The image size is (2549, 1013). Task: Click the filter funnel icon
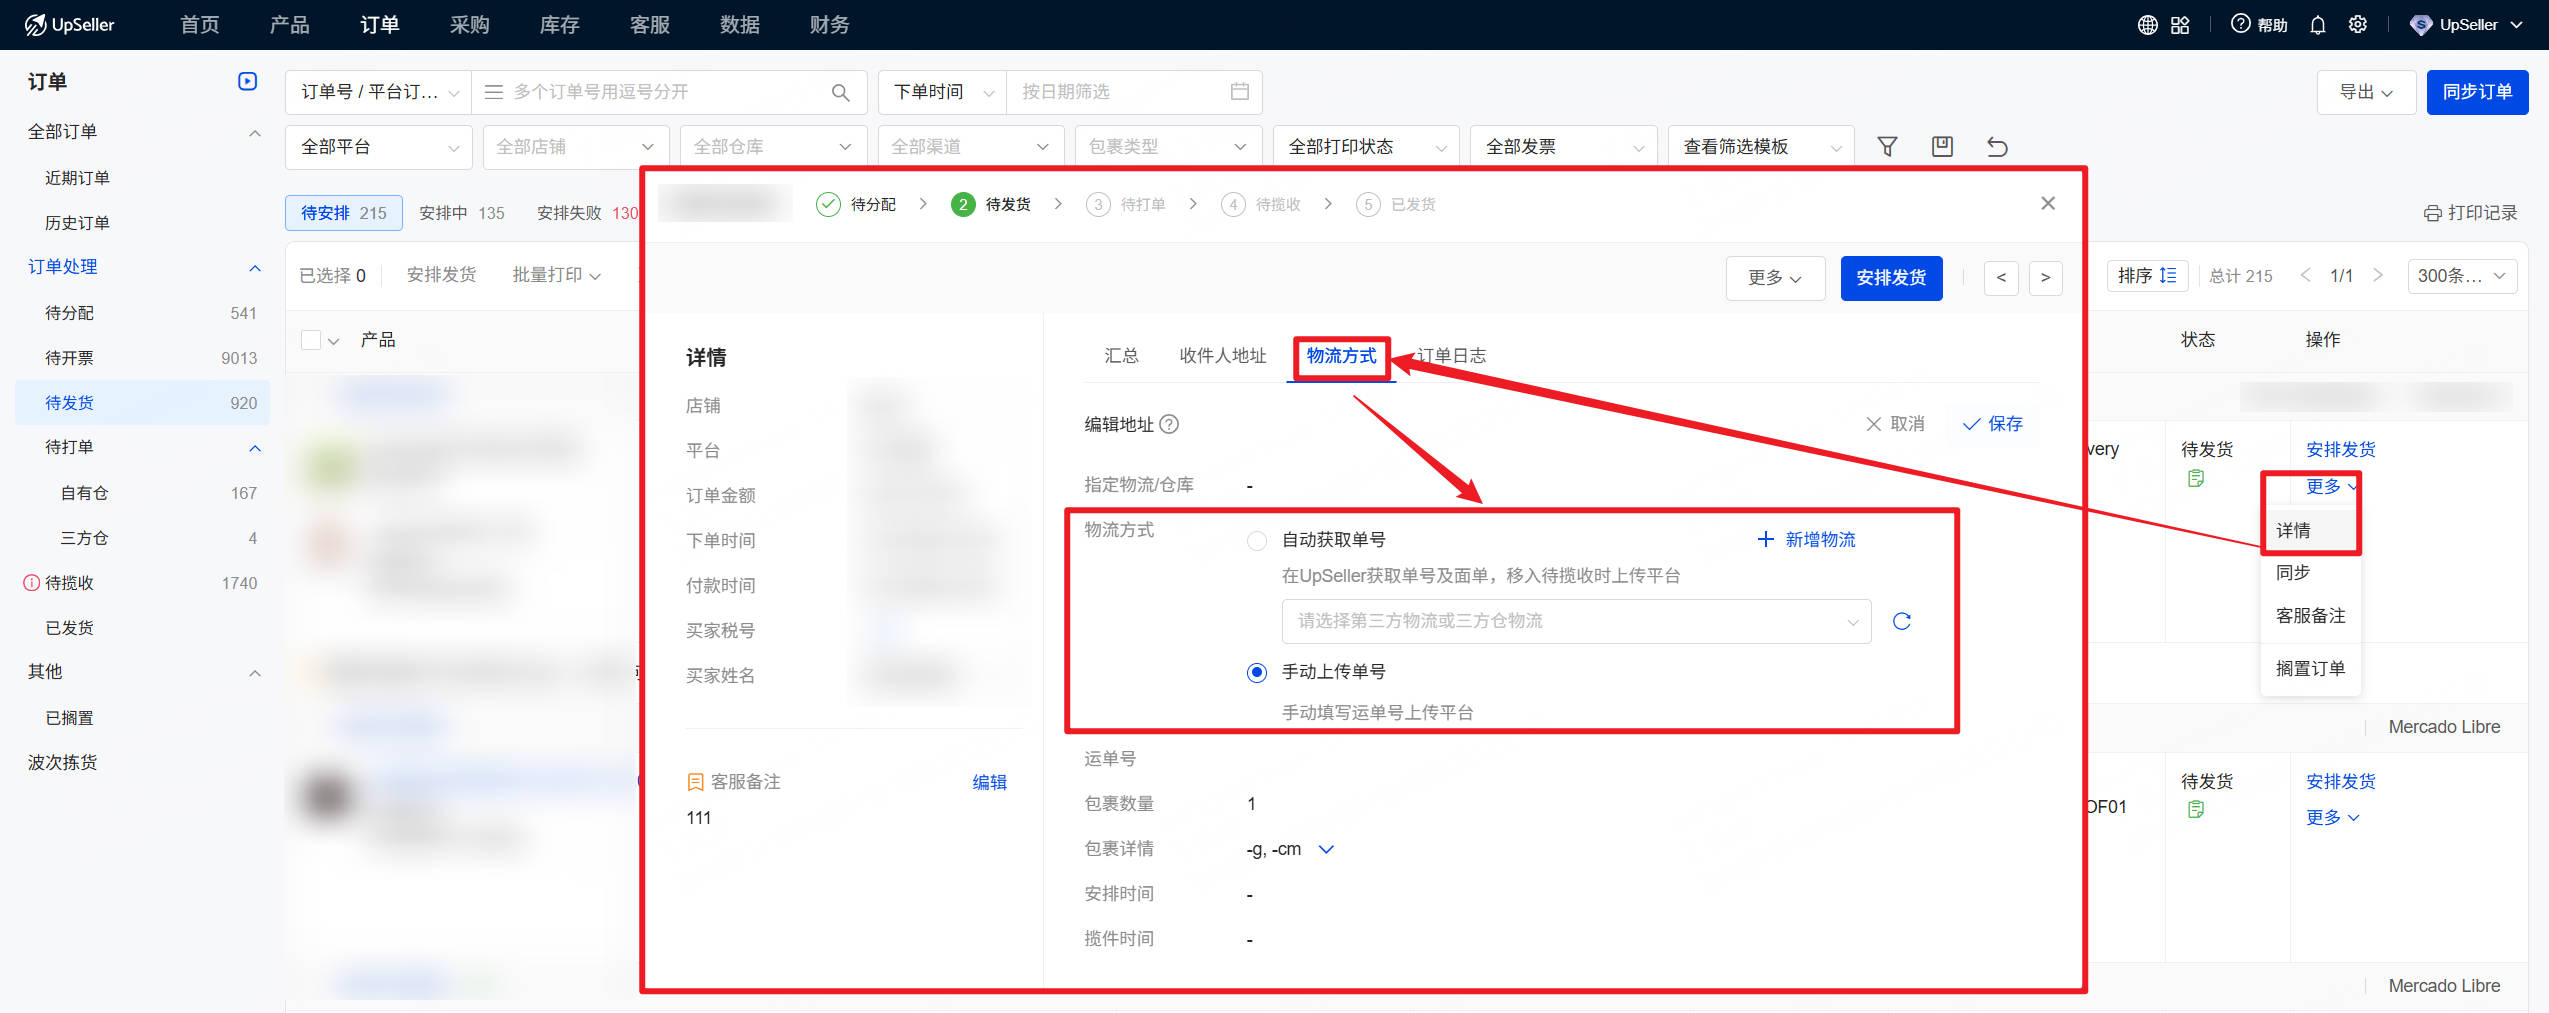(x=1887, y=147)
